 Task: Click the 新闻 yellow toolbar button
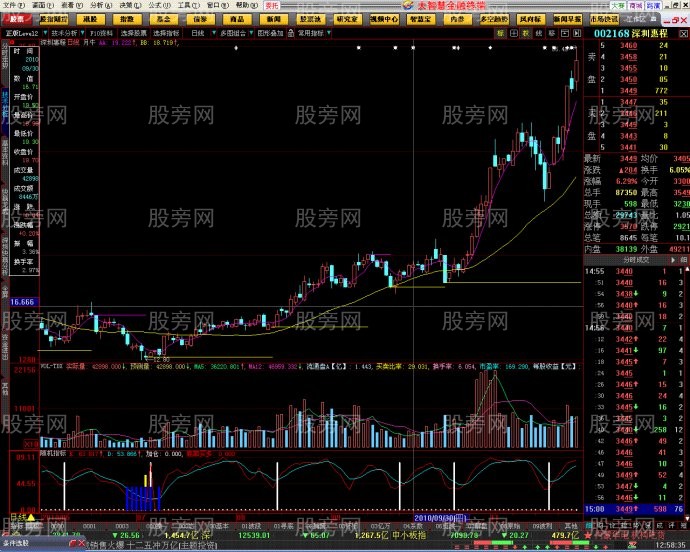[x=274, y=19]
